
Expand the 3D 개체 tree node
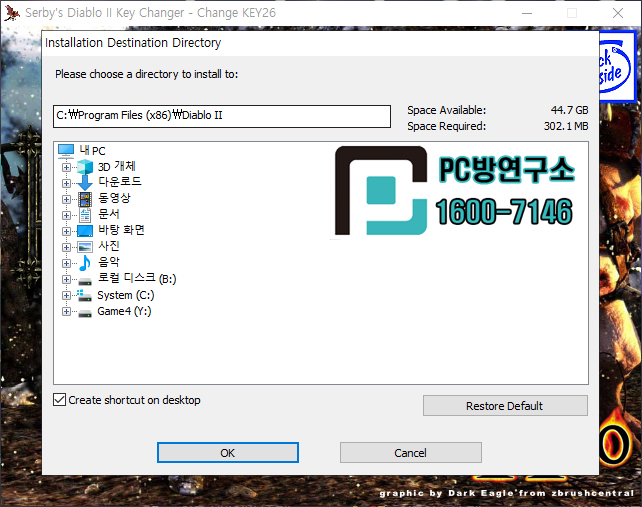[x=66, y=167]
